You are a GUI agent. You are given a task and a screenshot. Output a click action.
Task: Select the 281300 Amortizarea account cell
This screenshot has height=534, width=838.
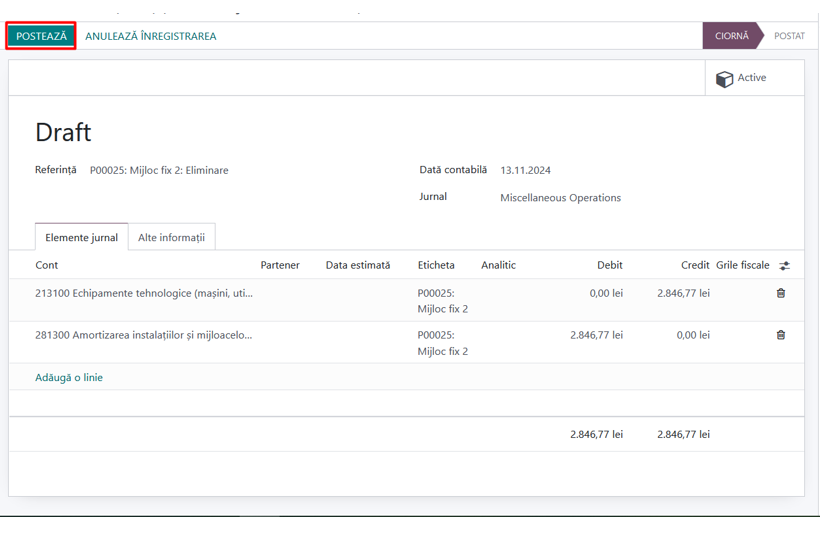click(143, 335)
